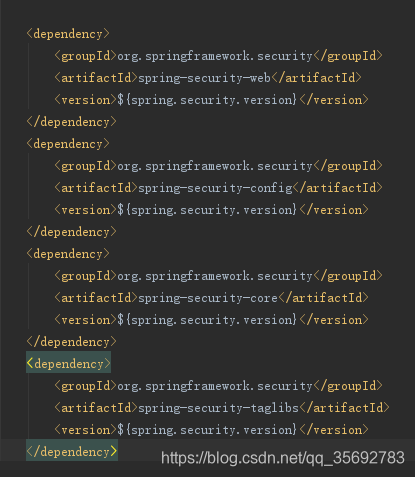Click closing </artifactId> tag after spring-security-taglibs

click(344, 408)
